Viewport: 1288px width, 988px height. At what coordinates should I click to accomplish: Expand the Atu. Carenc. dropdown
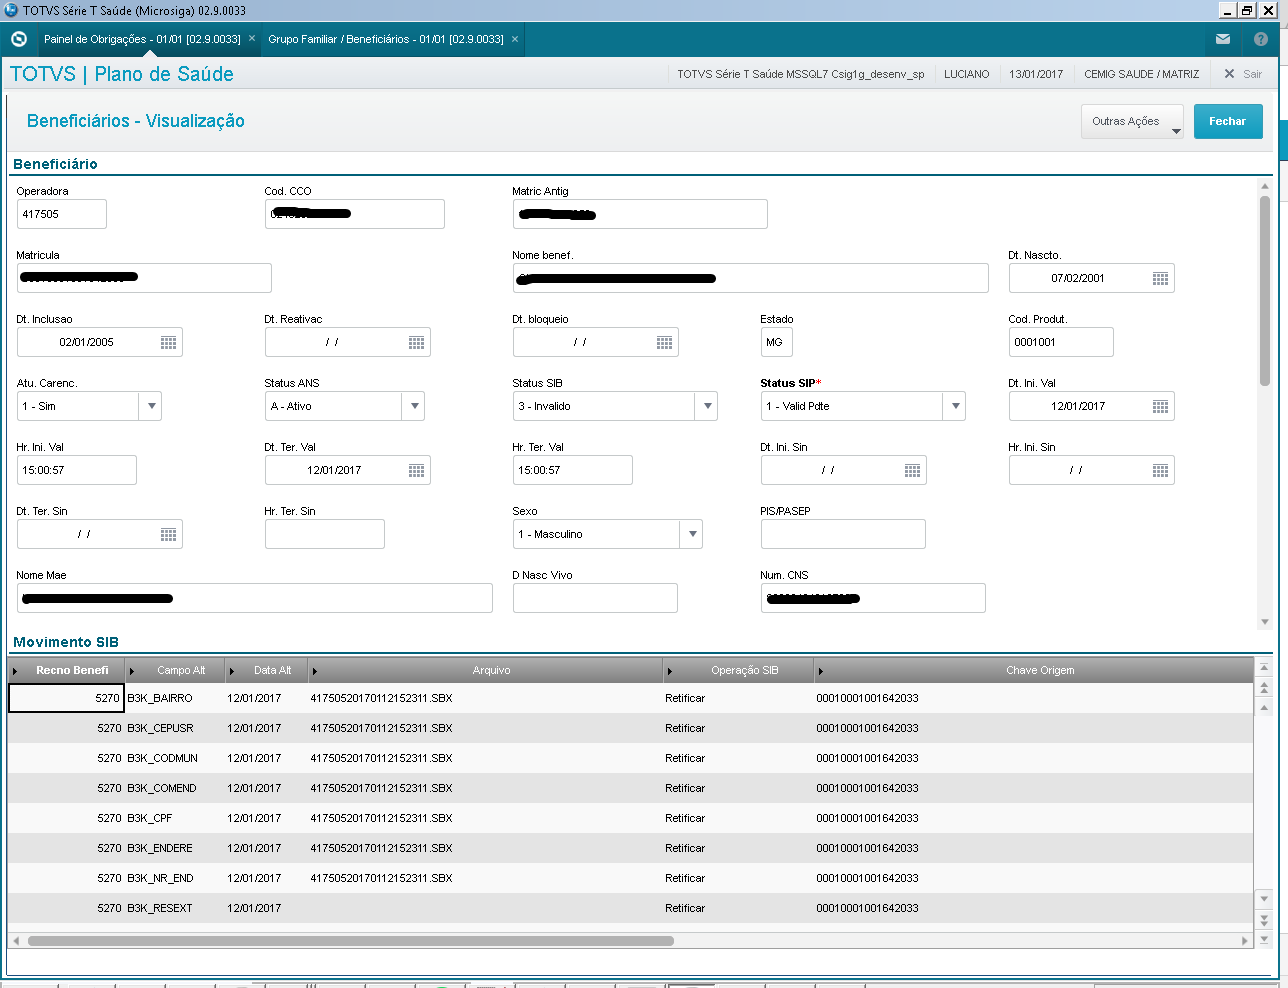click(151, 406)
